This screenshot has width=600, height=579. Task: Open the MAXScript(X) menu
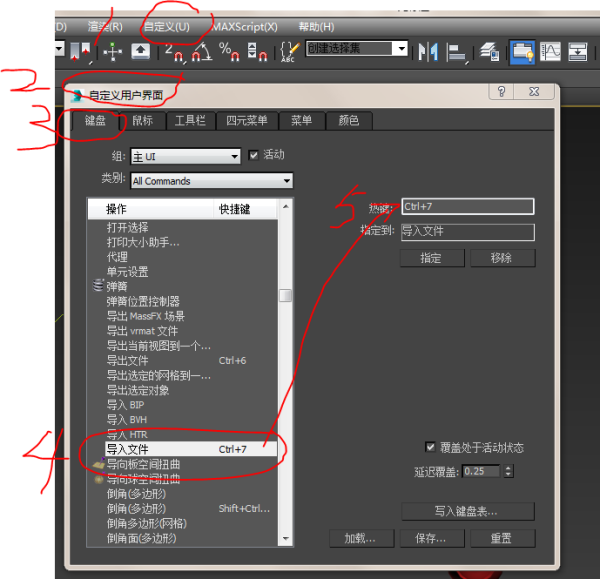click(x=245, y=27)
